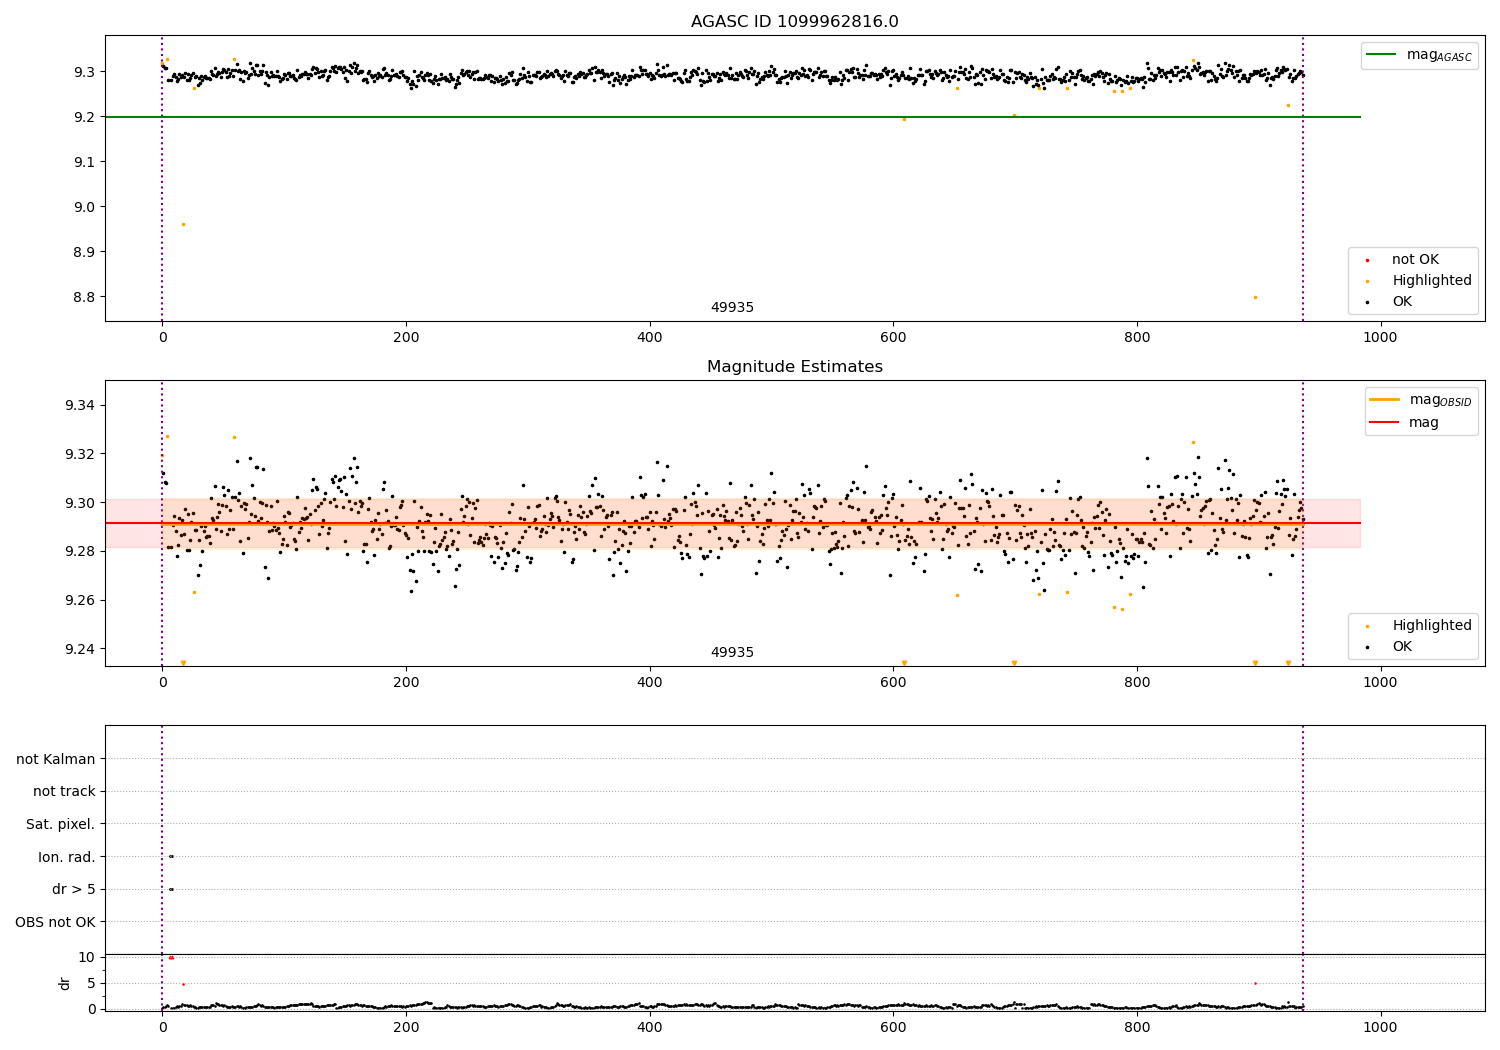1500x1050 pixels.
Task: Click the 'Highlighted' legend entry in Magnitude Estimates
Action: click(1432, 626)
